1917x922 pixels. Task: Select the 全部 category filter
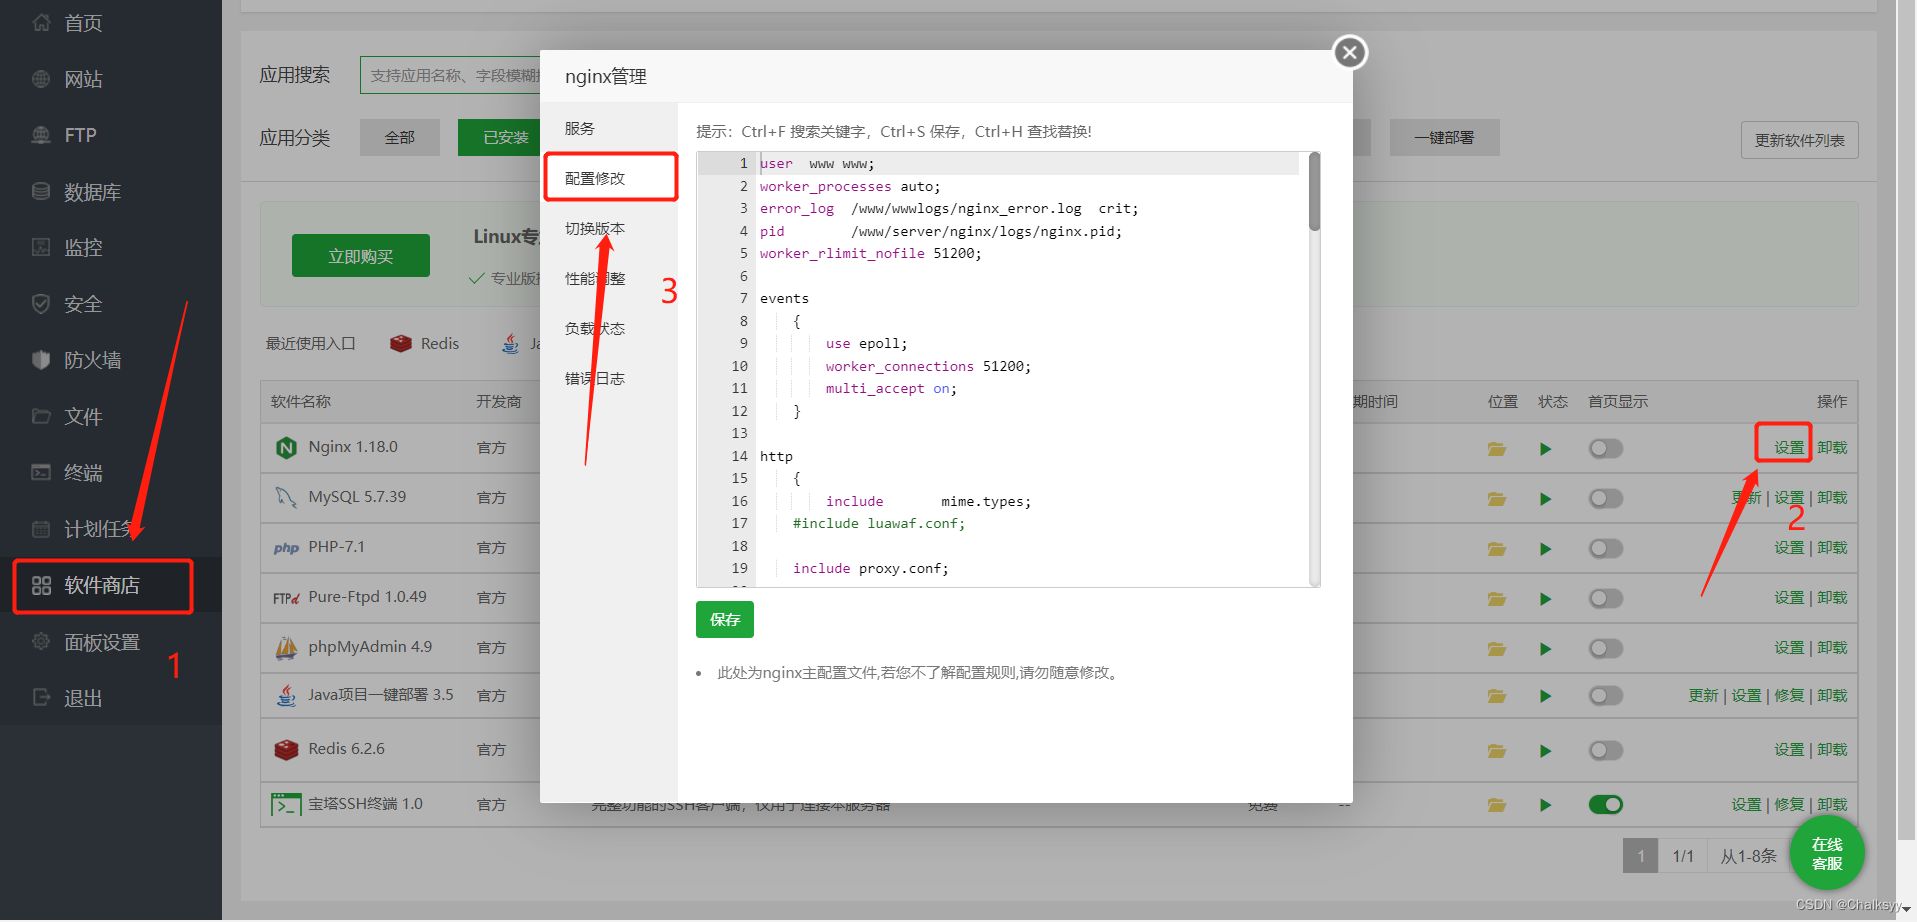[x=400, y=138]
